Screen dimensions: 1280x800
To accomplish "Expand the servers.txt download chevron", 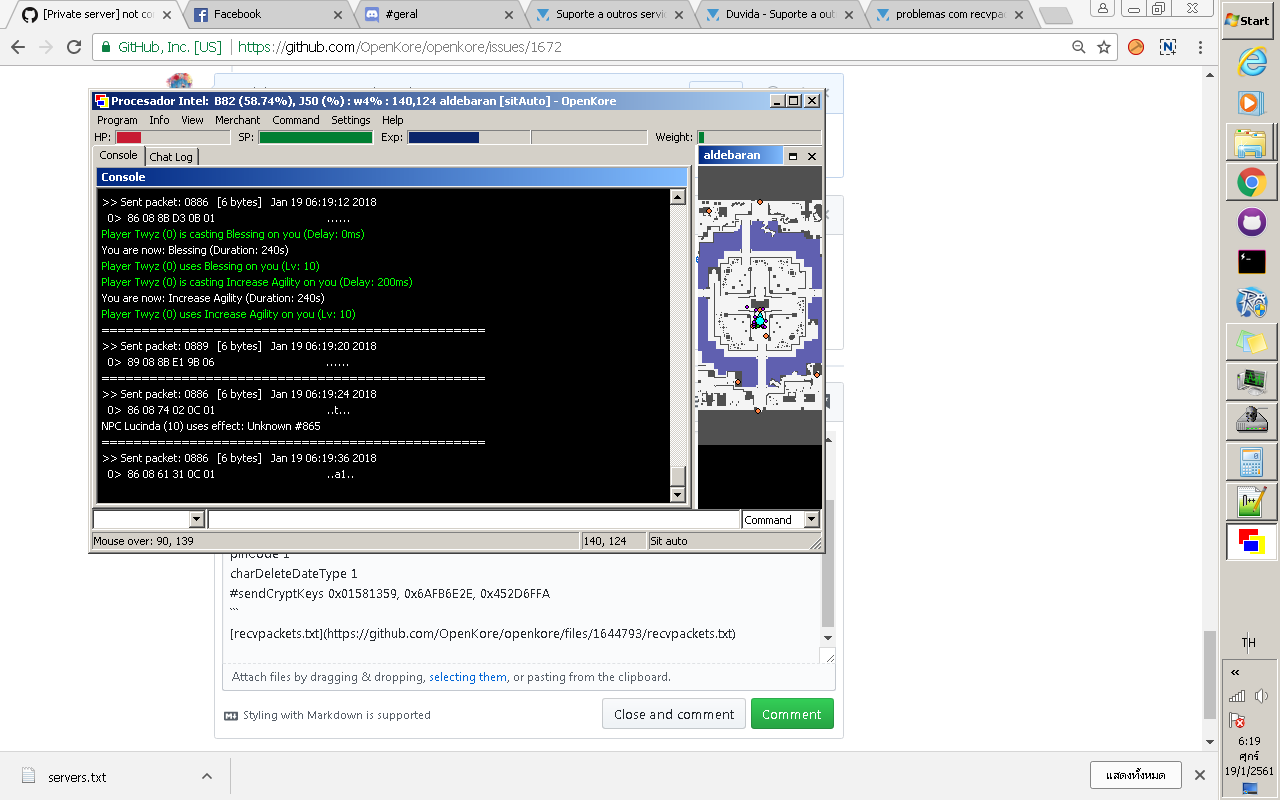I will [x=206, y=776].
